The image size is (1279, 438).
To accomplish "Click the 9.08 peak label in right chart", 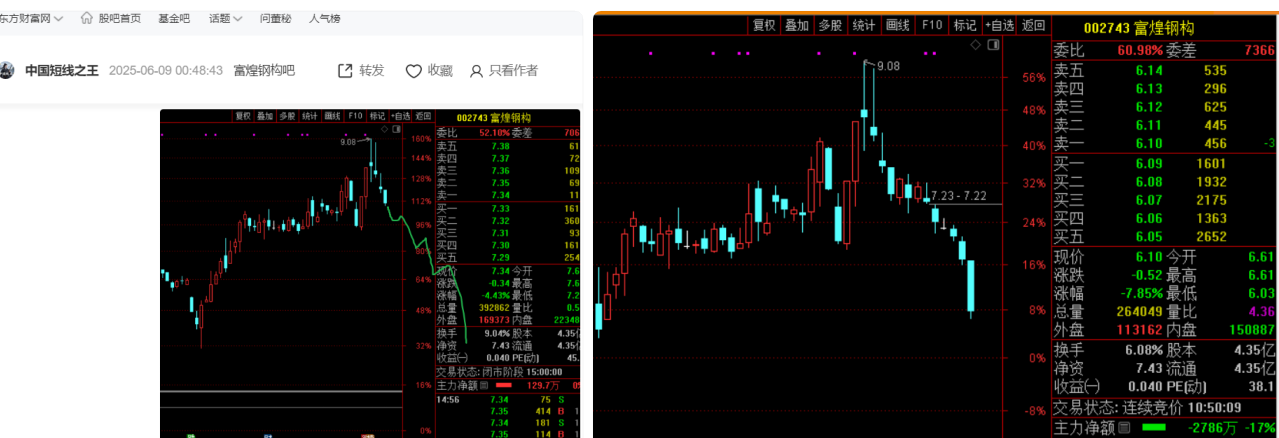I will (x=887, y=66).
